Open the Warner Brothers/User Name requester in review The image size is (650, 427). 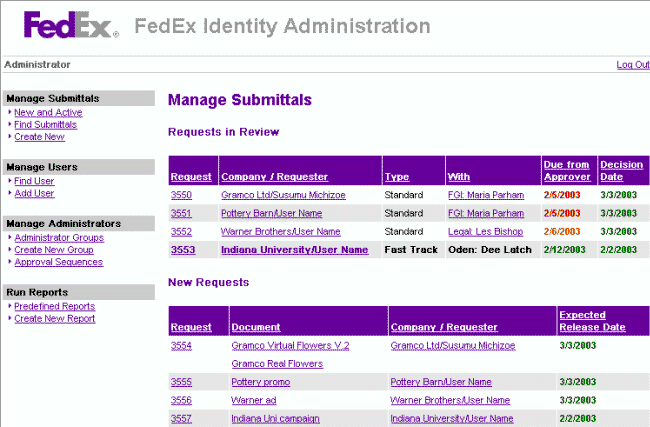point(280,231)
